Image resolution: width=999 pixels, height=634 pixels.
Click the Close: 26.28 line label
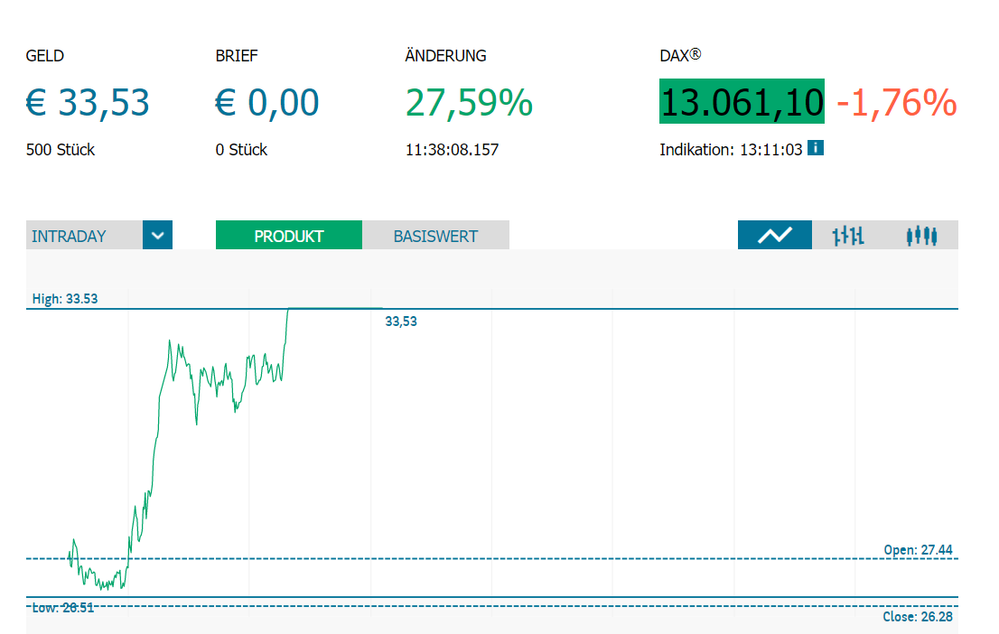pyautogui.click(x=917, y=617)
